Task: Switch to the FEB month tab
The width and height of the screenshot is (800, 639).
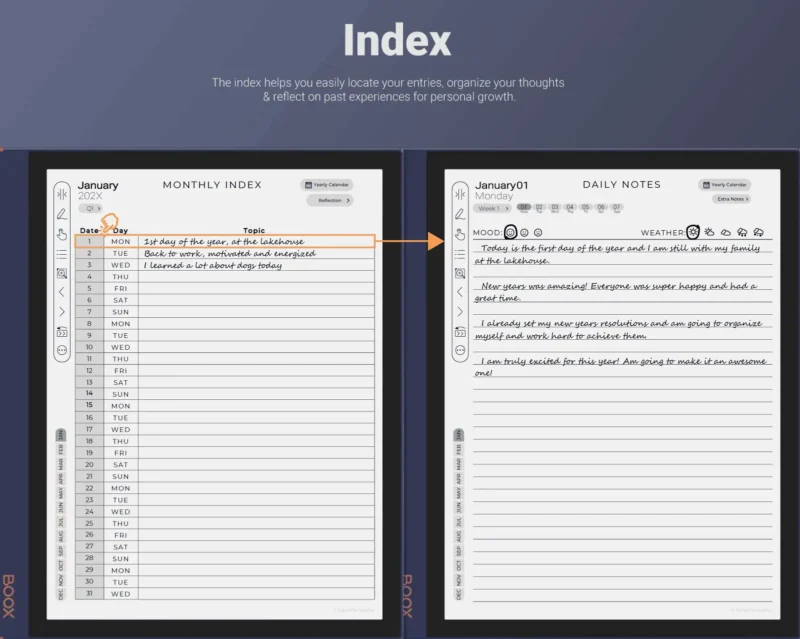Action: click(62, 450)
